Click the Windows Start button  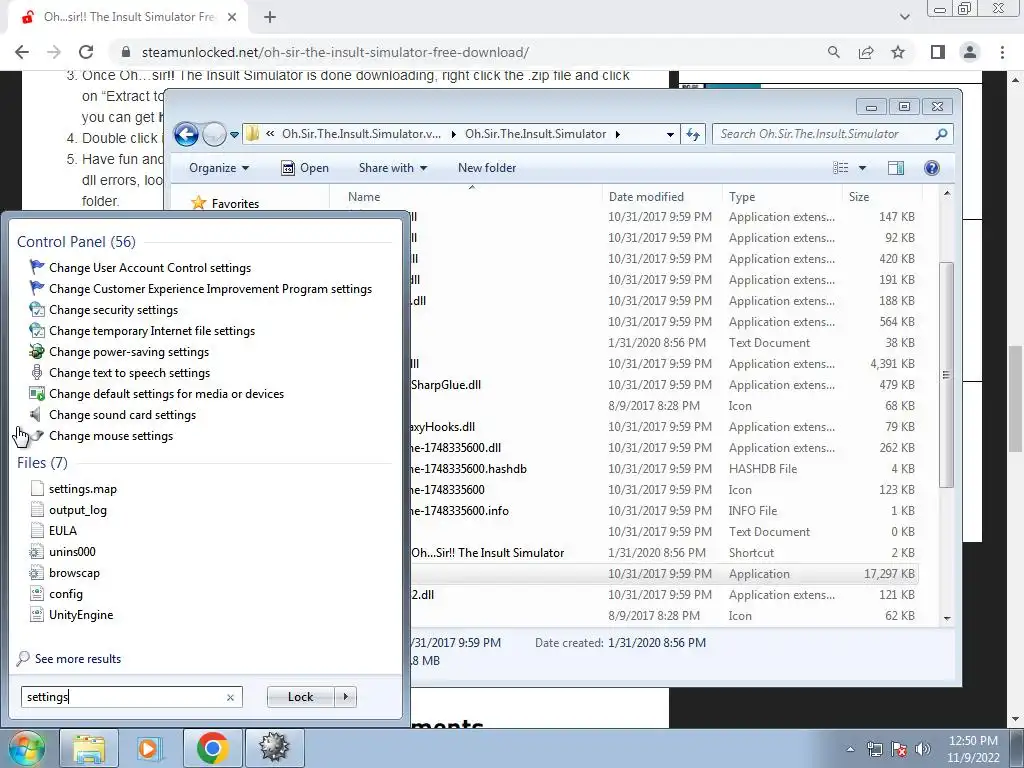(26, 748)
